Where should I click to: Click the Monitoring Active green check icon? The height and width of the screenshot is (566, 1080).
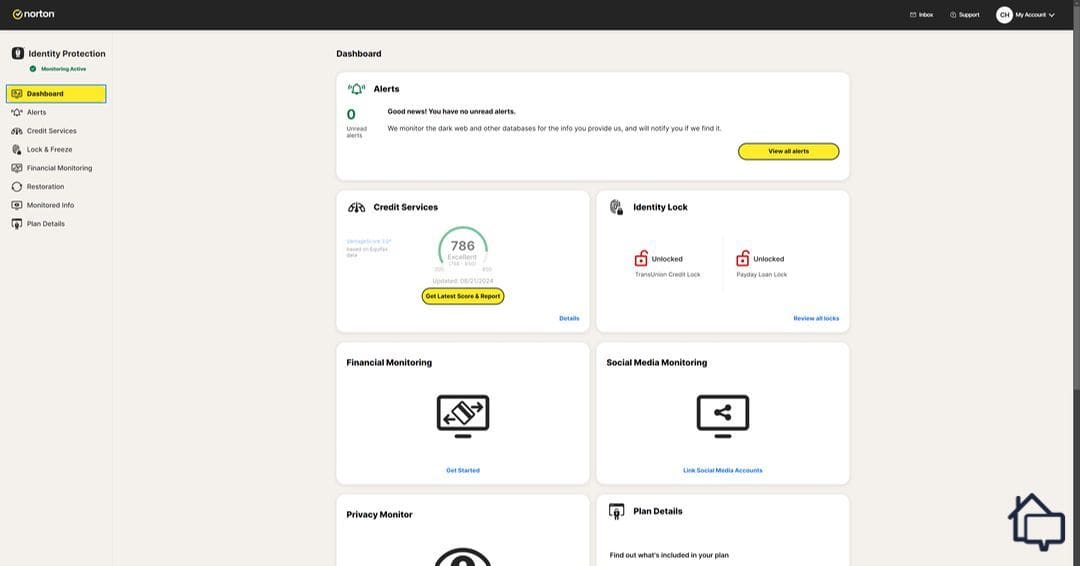coord(32,69)
